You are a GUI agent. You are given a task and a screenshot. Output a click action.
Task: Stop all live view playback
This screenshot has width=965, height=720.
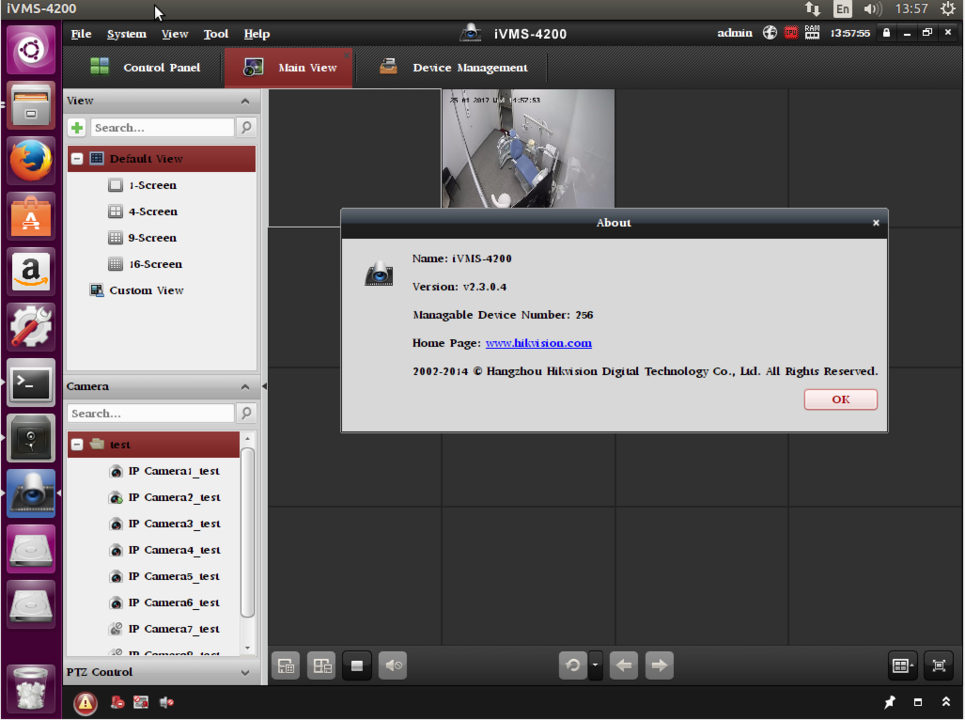357,665
